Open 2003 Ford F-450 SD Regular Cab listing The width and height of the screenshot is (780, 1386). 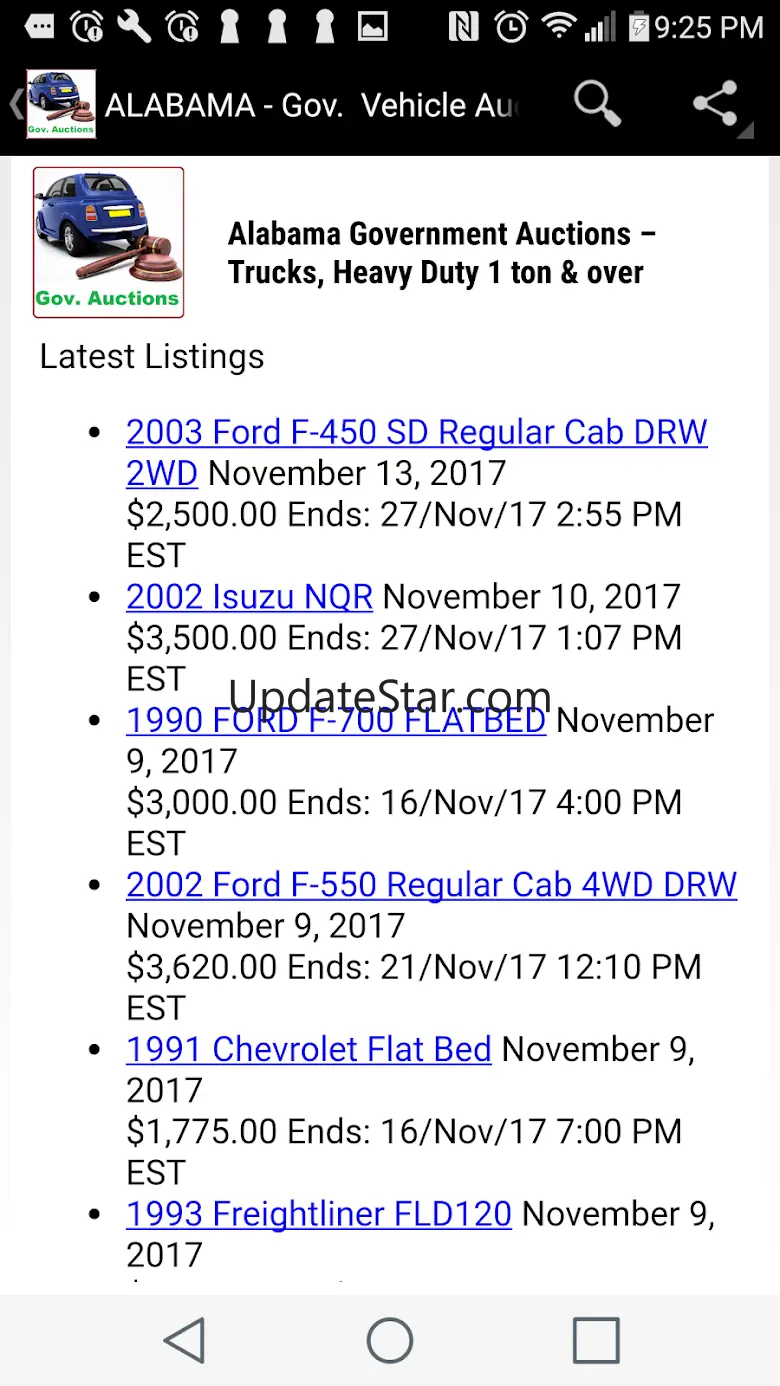(x=416, y=433)
